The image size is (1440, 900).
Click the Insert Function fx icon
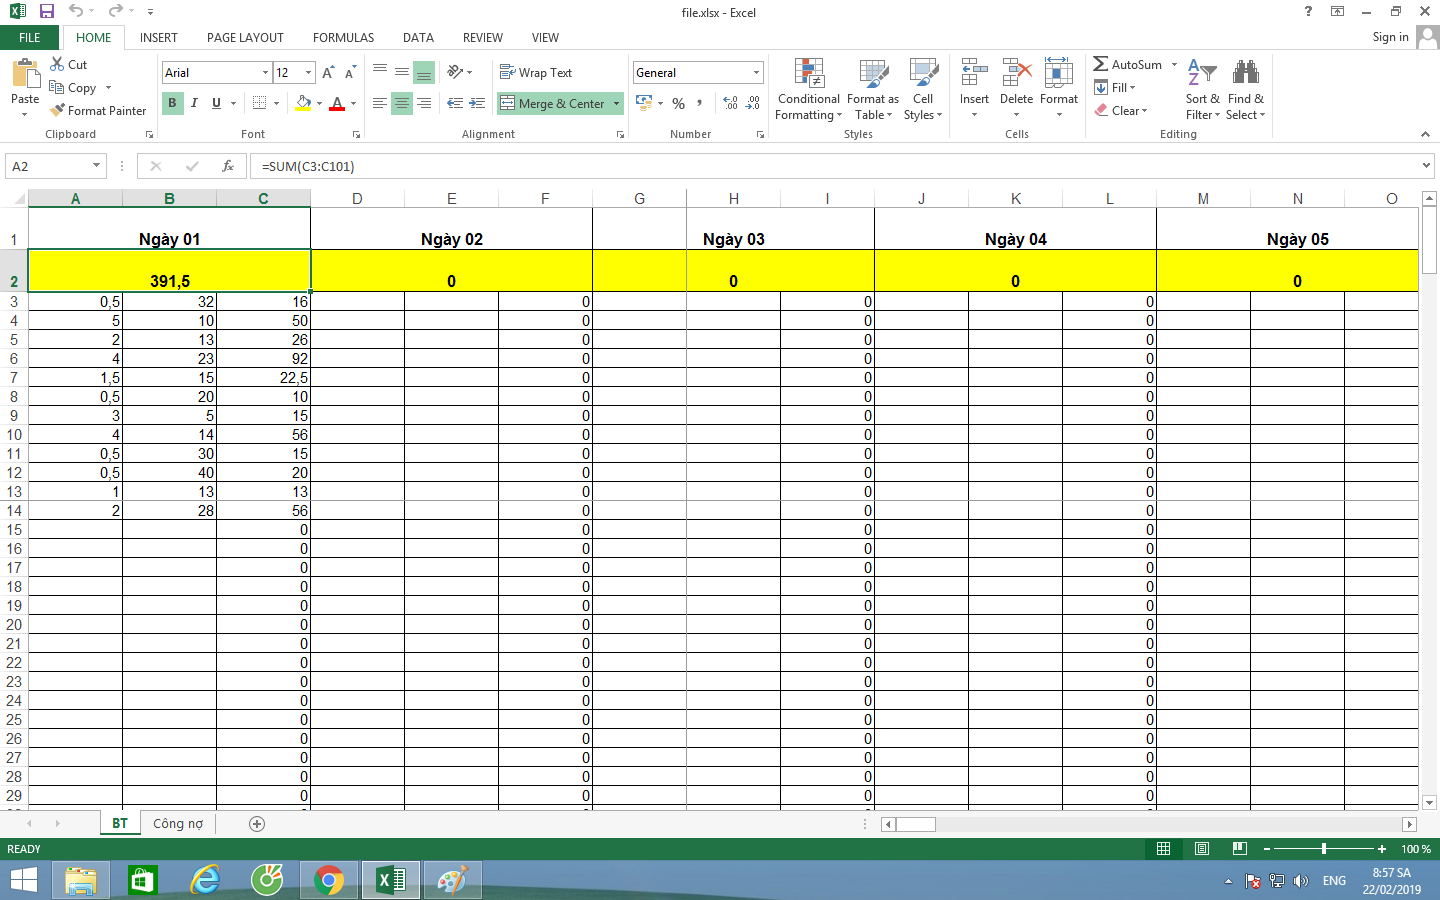click(x=228, y=166)
